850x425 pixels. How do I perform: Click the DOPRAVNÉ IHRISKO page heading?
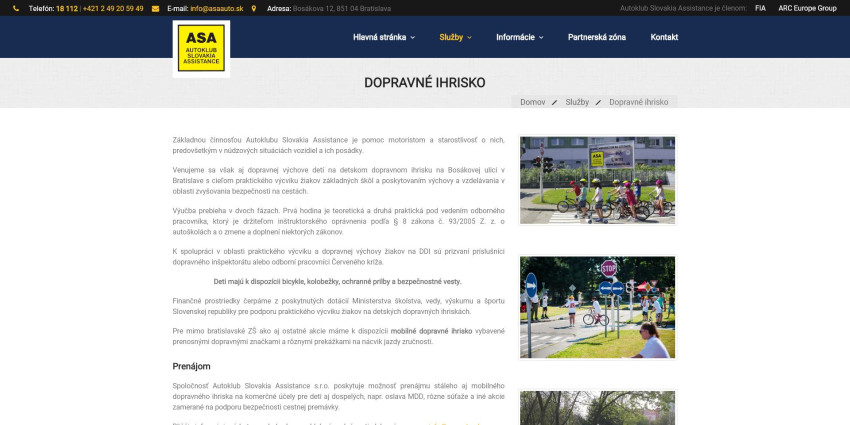tap(424, 83)
